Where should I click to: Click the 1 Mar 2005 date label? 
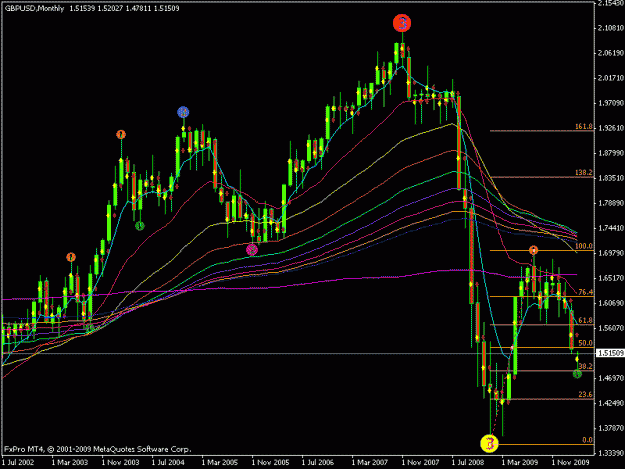[220, 462]
